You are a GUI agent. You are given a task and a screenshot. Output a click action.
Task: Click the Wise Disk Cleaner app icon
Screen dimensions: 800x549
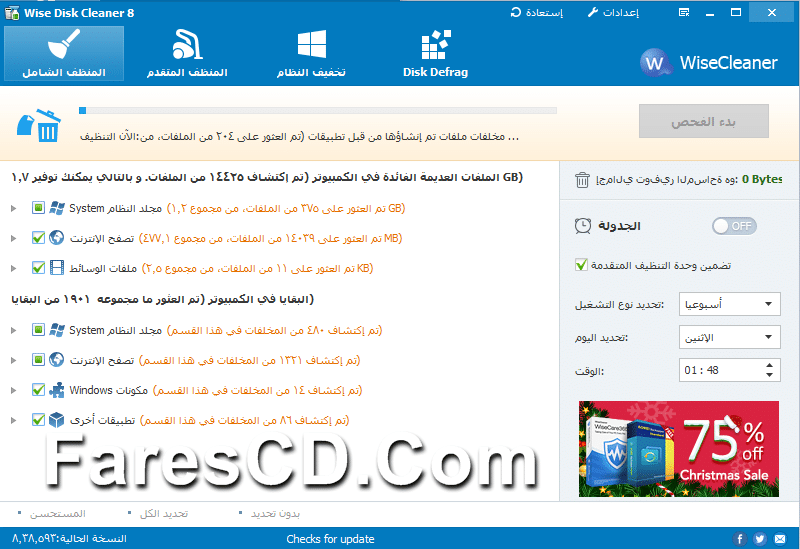(x=12, y=13)
